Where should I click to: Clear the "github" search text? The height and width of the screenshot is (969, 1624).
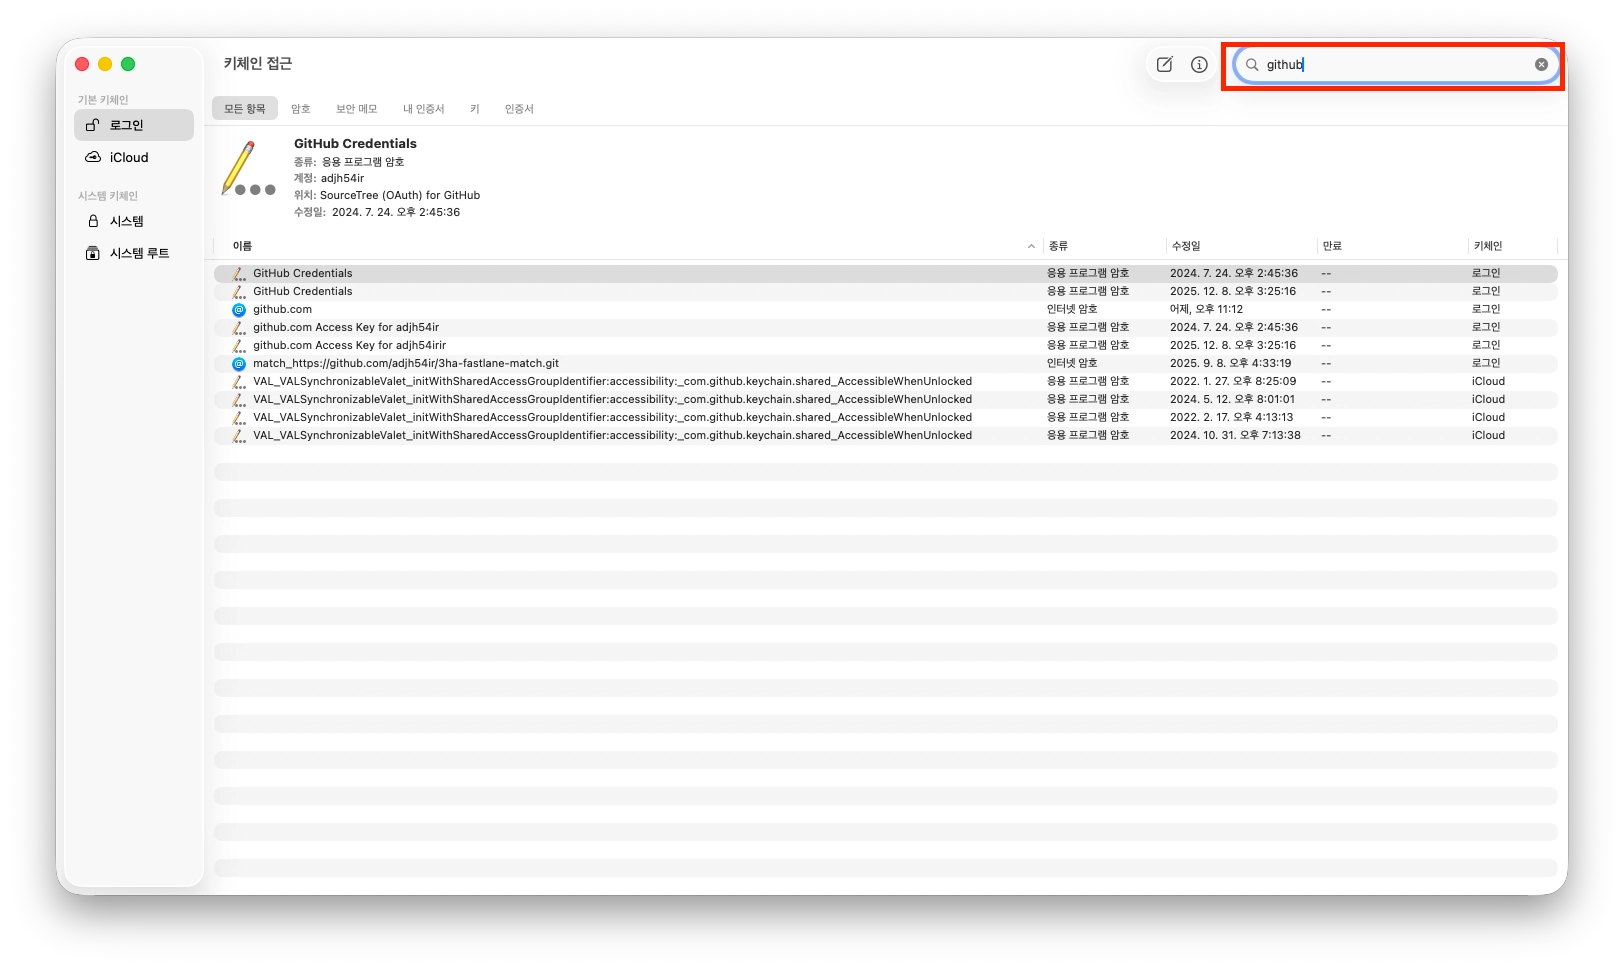click(x=1541, y=64)
